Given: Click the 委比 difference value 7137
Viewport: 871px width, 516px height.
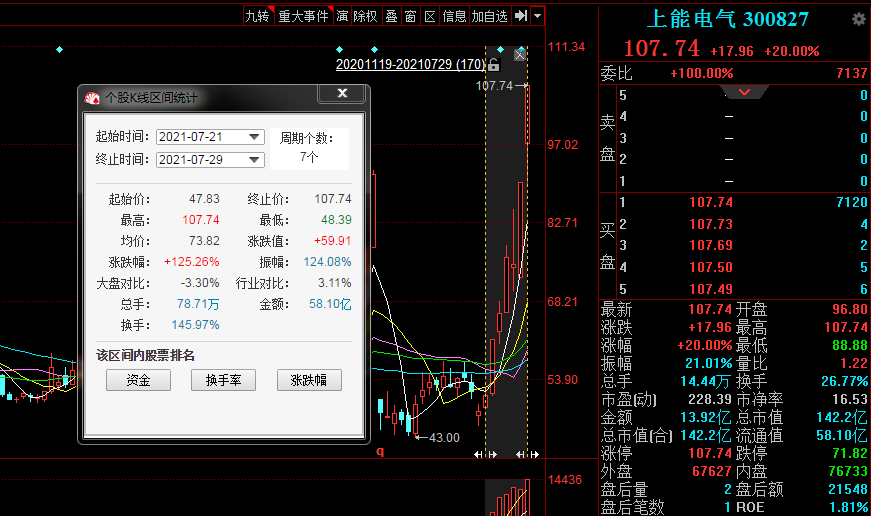Looking at the screenshot, I should [x=852, y=73].
